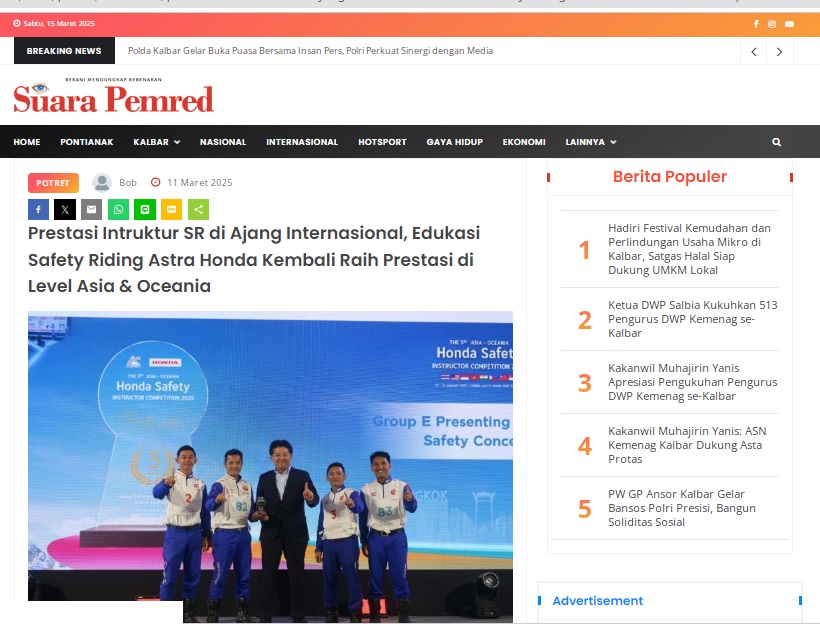Viewport: 820px width, 629px height.
Task: Click the Potret category badge
Action: [x=53, y=183]
